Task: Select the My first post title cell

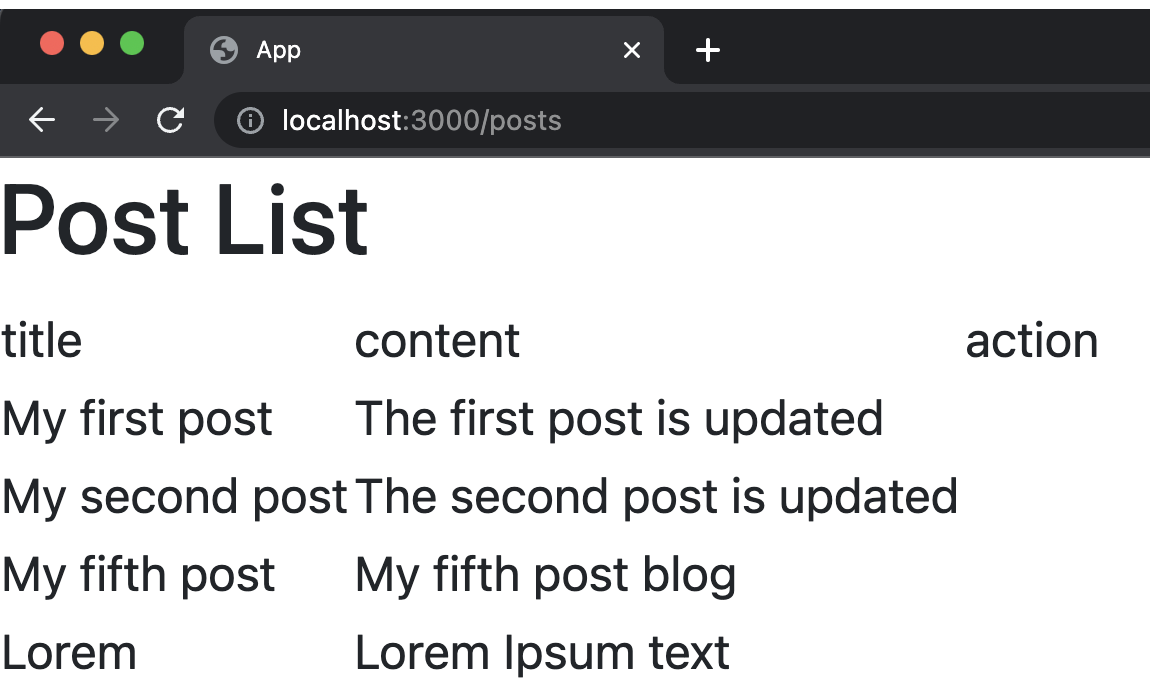Action: click(137, 418)
